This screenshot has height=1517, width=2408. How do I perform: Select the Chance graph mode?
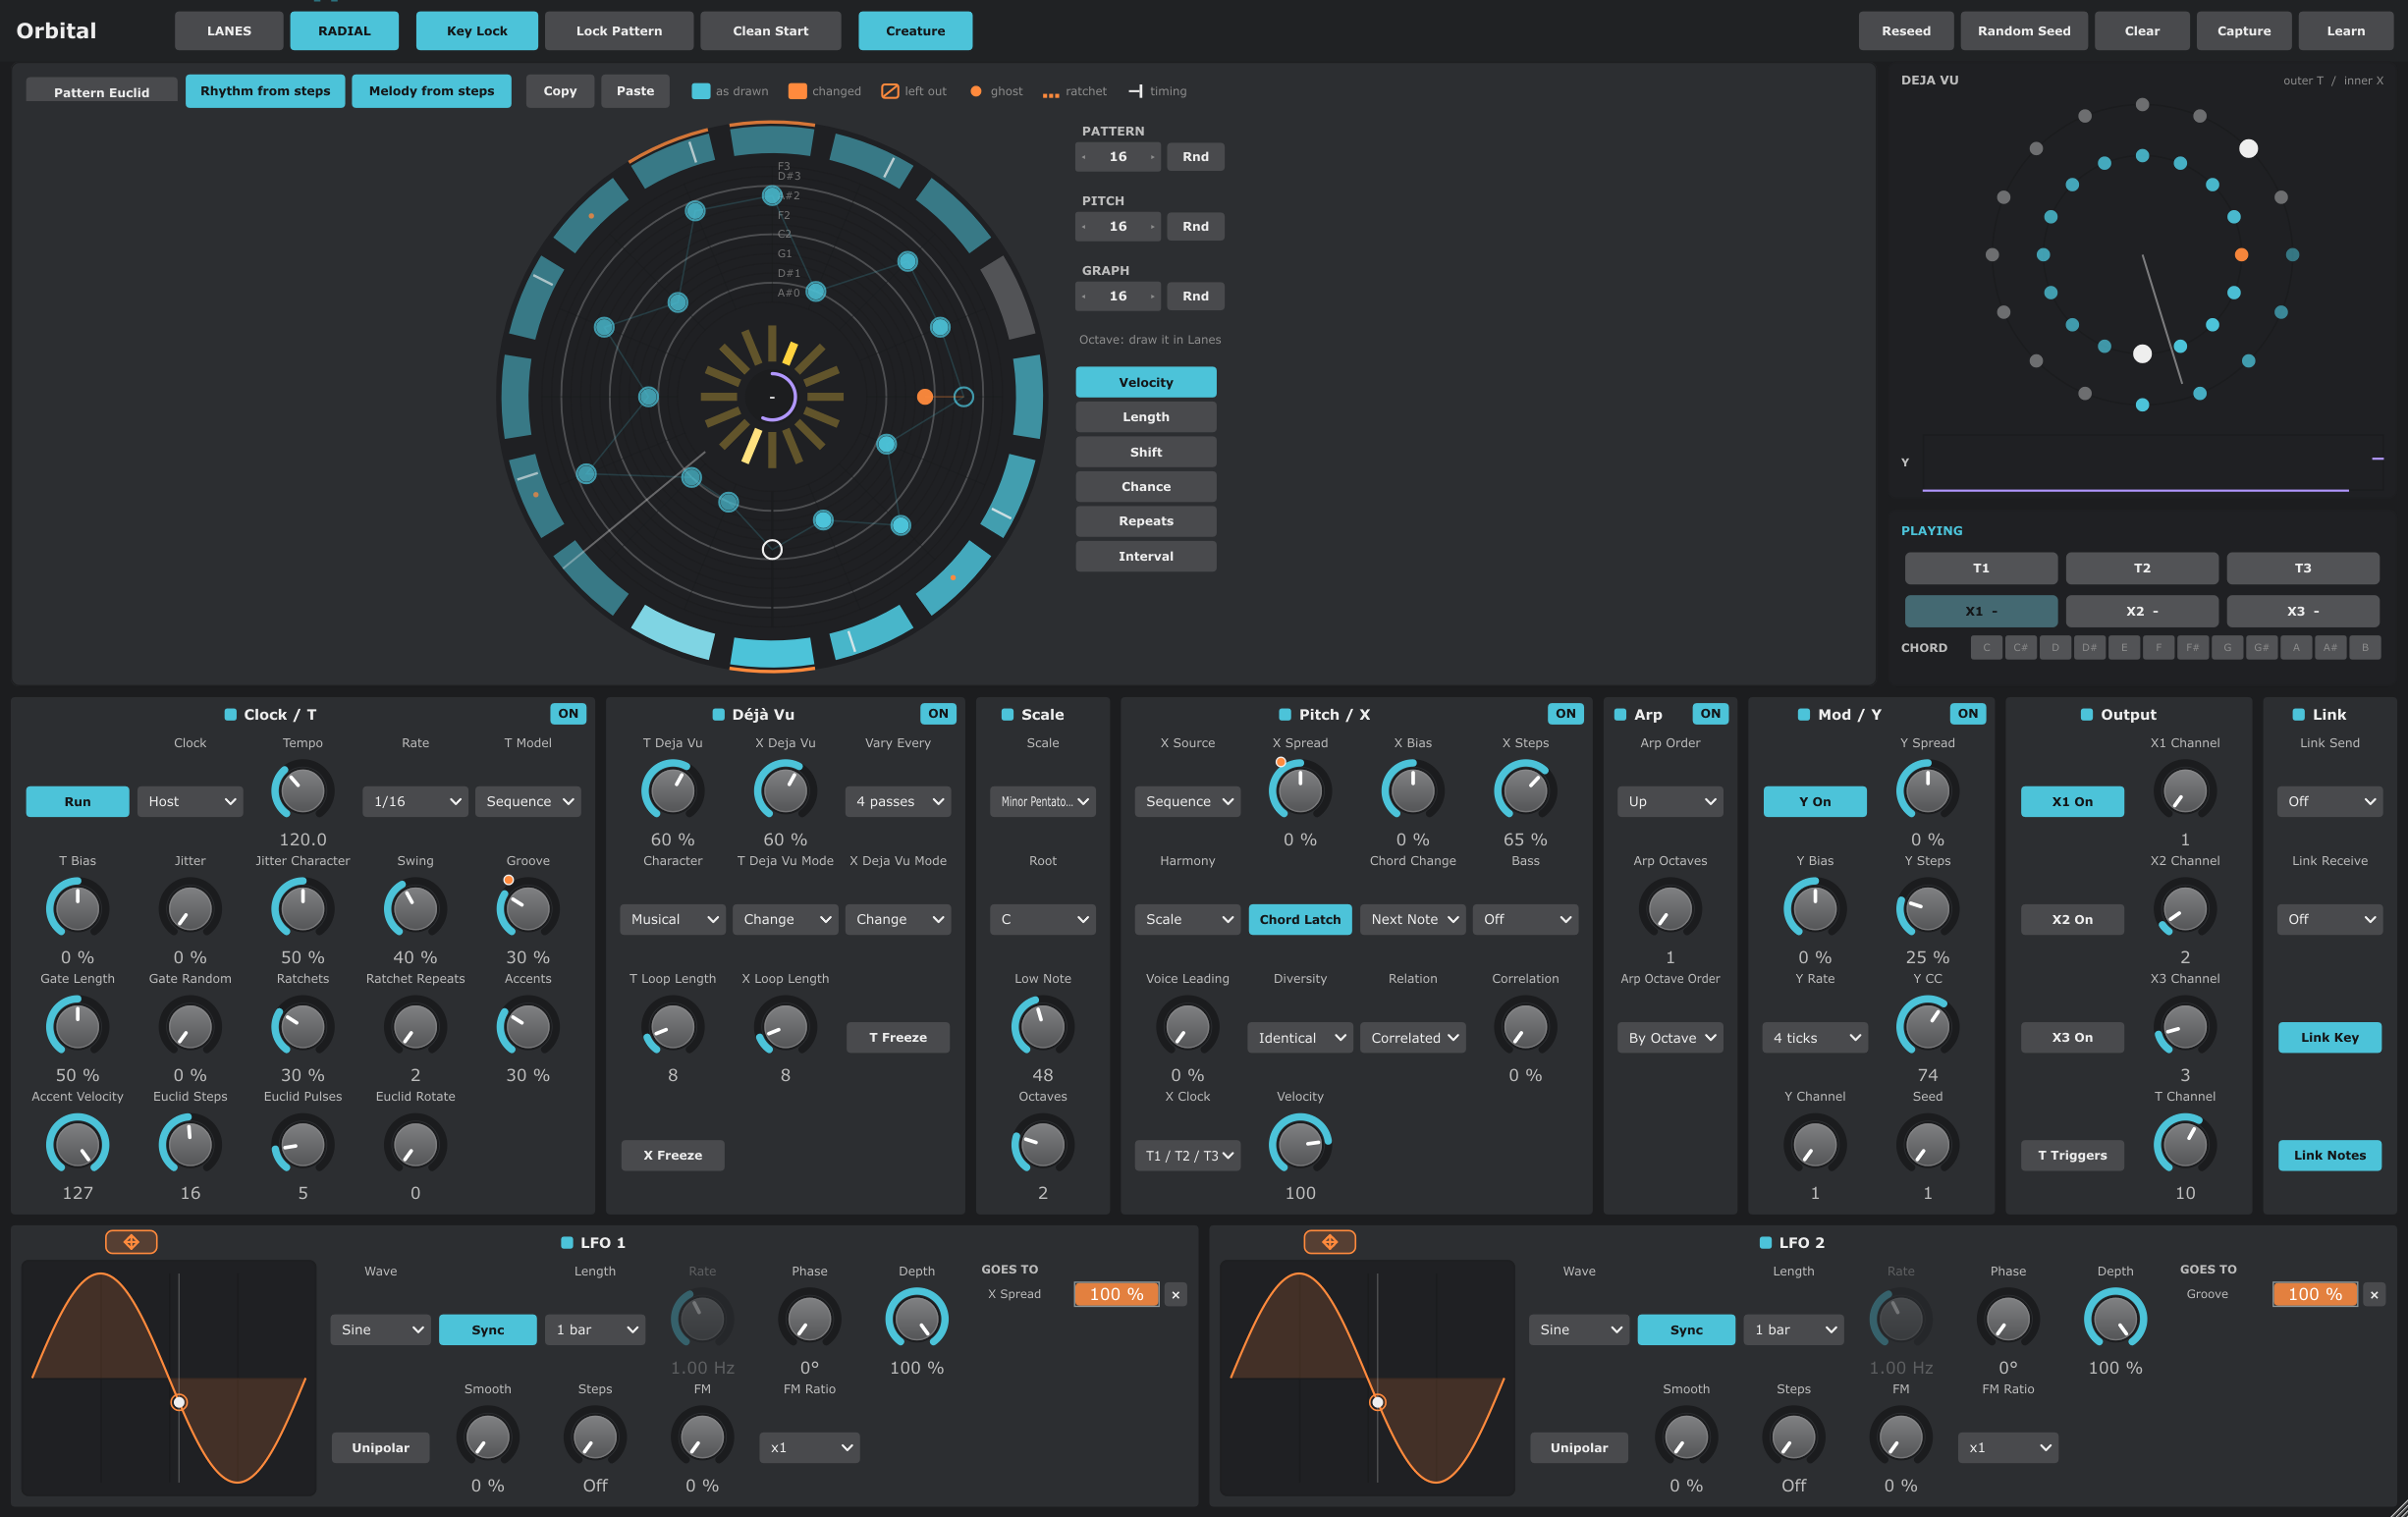point(1146,486)
